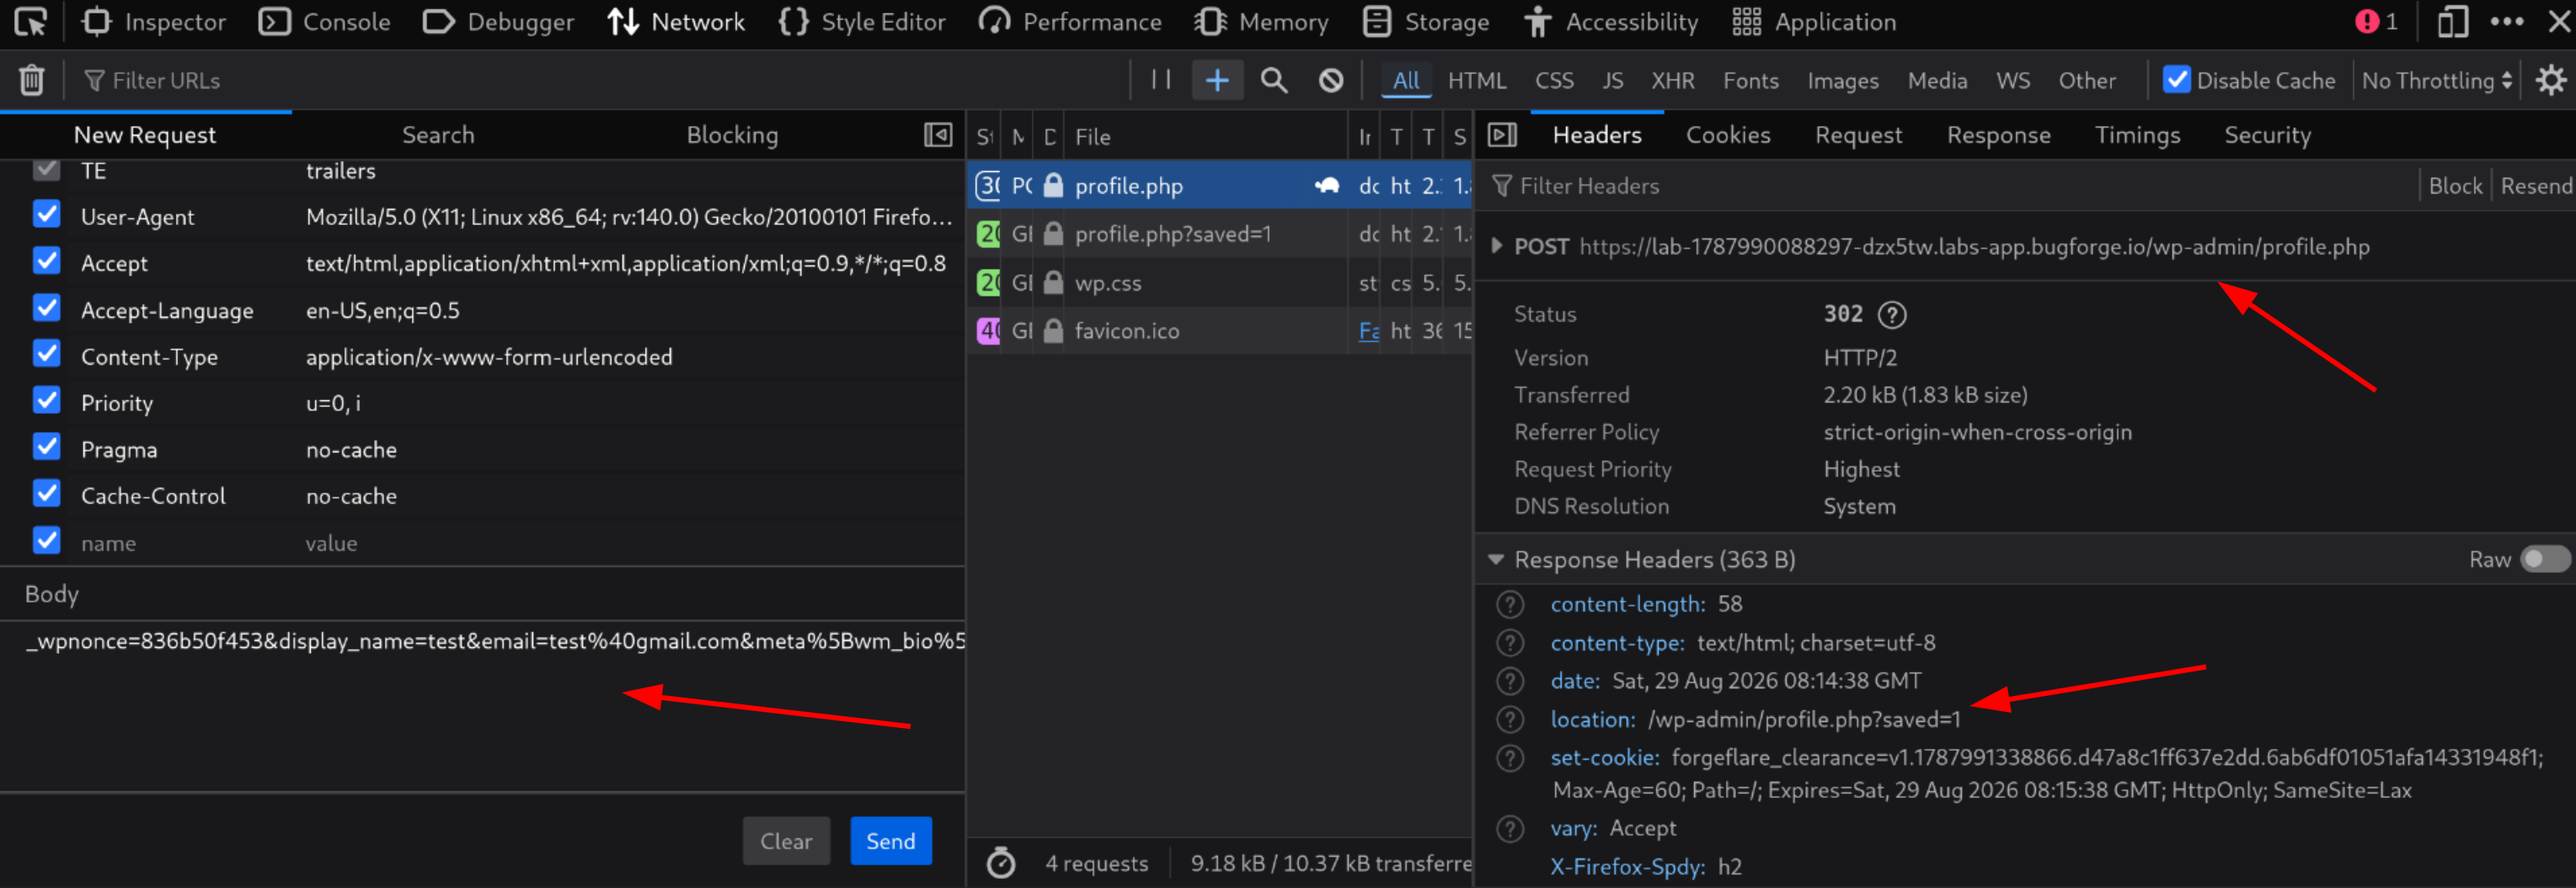Image resolution: width=2576 pixels, height=888 pixels.
Task: Open the Inspector panel
Action: (155, 22)
